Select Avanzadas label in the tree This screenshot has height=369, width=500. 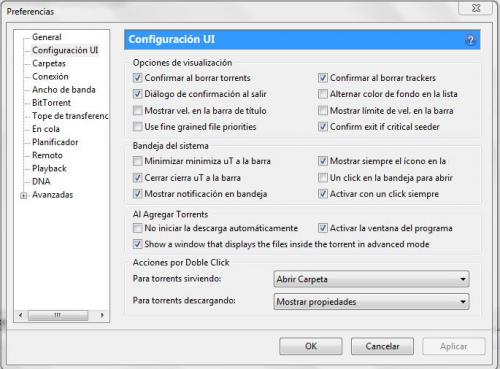(x=52, y=195)
